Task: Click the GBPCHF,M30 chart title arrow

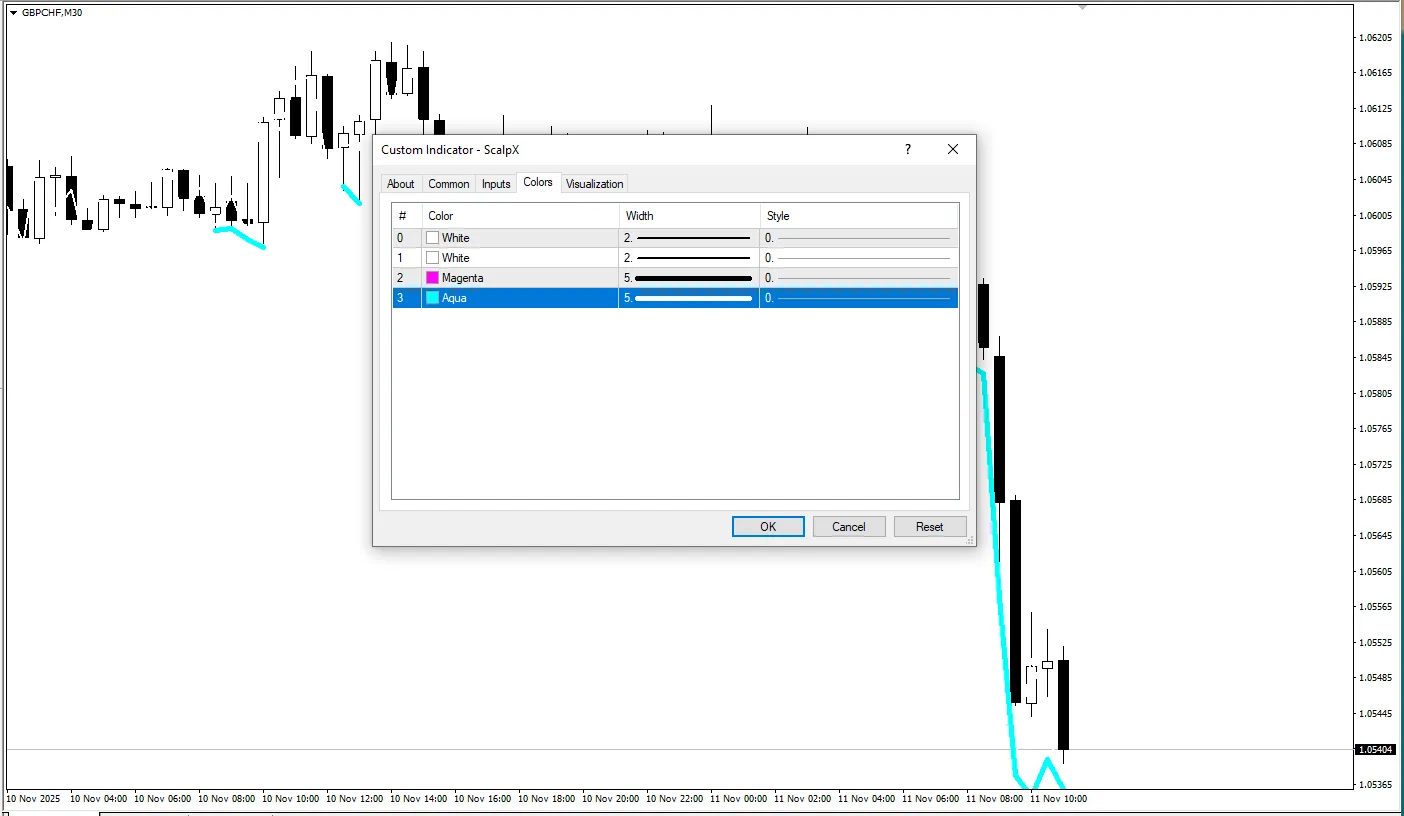Action: pos(14,12)
